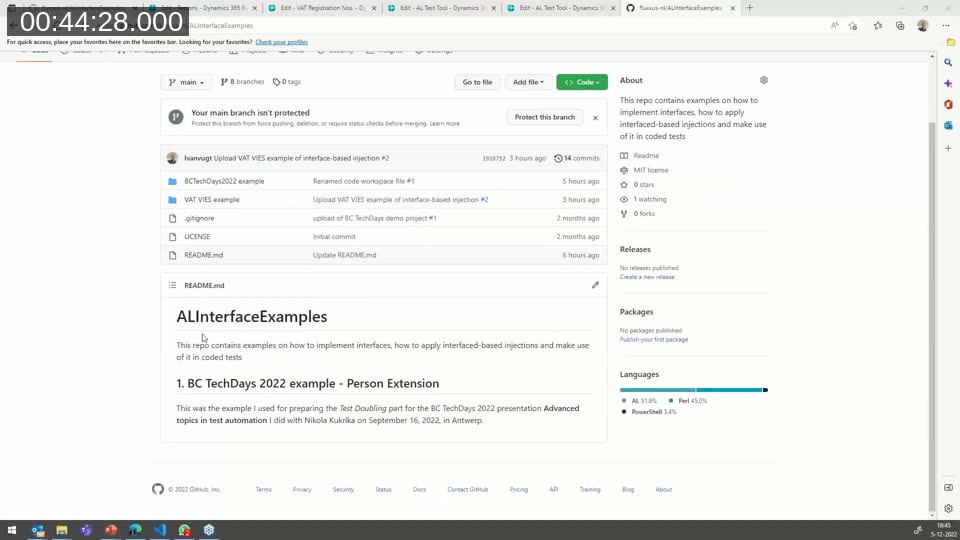The height and width of the screenshot is (540, 960).
Task: Open BCTechDays2022 example folder
Action: click(224, 181)
